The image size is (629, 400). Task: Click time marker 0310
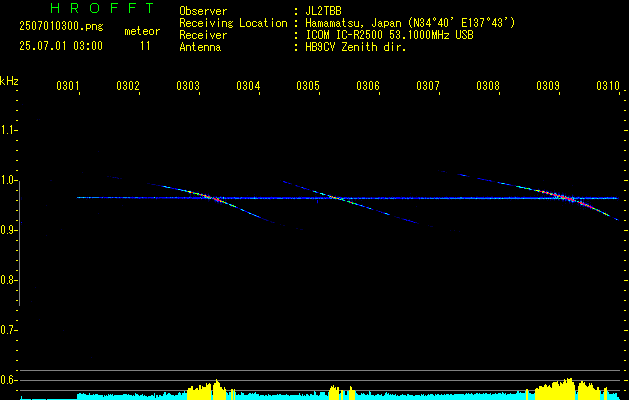[x=608, y=86]
